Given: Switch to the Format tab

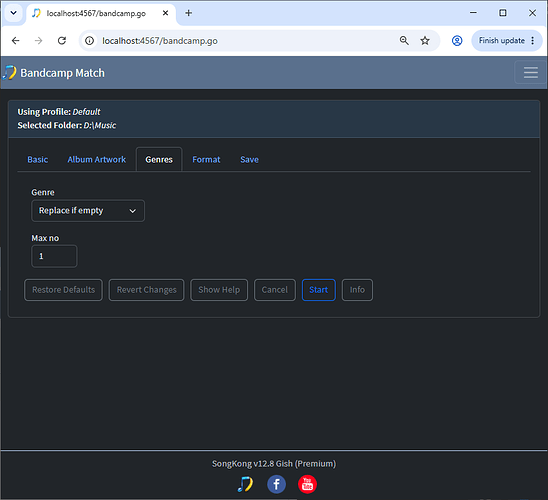Looking at the screenshot, I should (x=206, y=160).
